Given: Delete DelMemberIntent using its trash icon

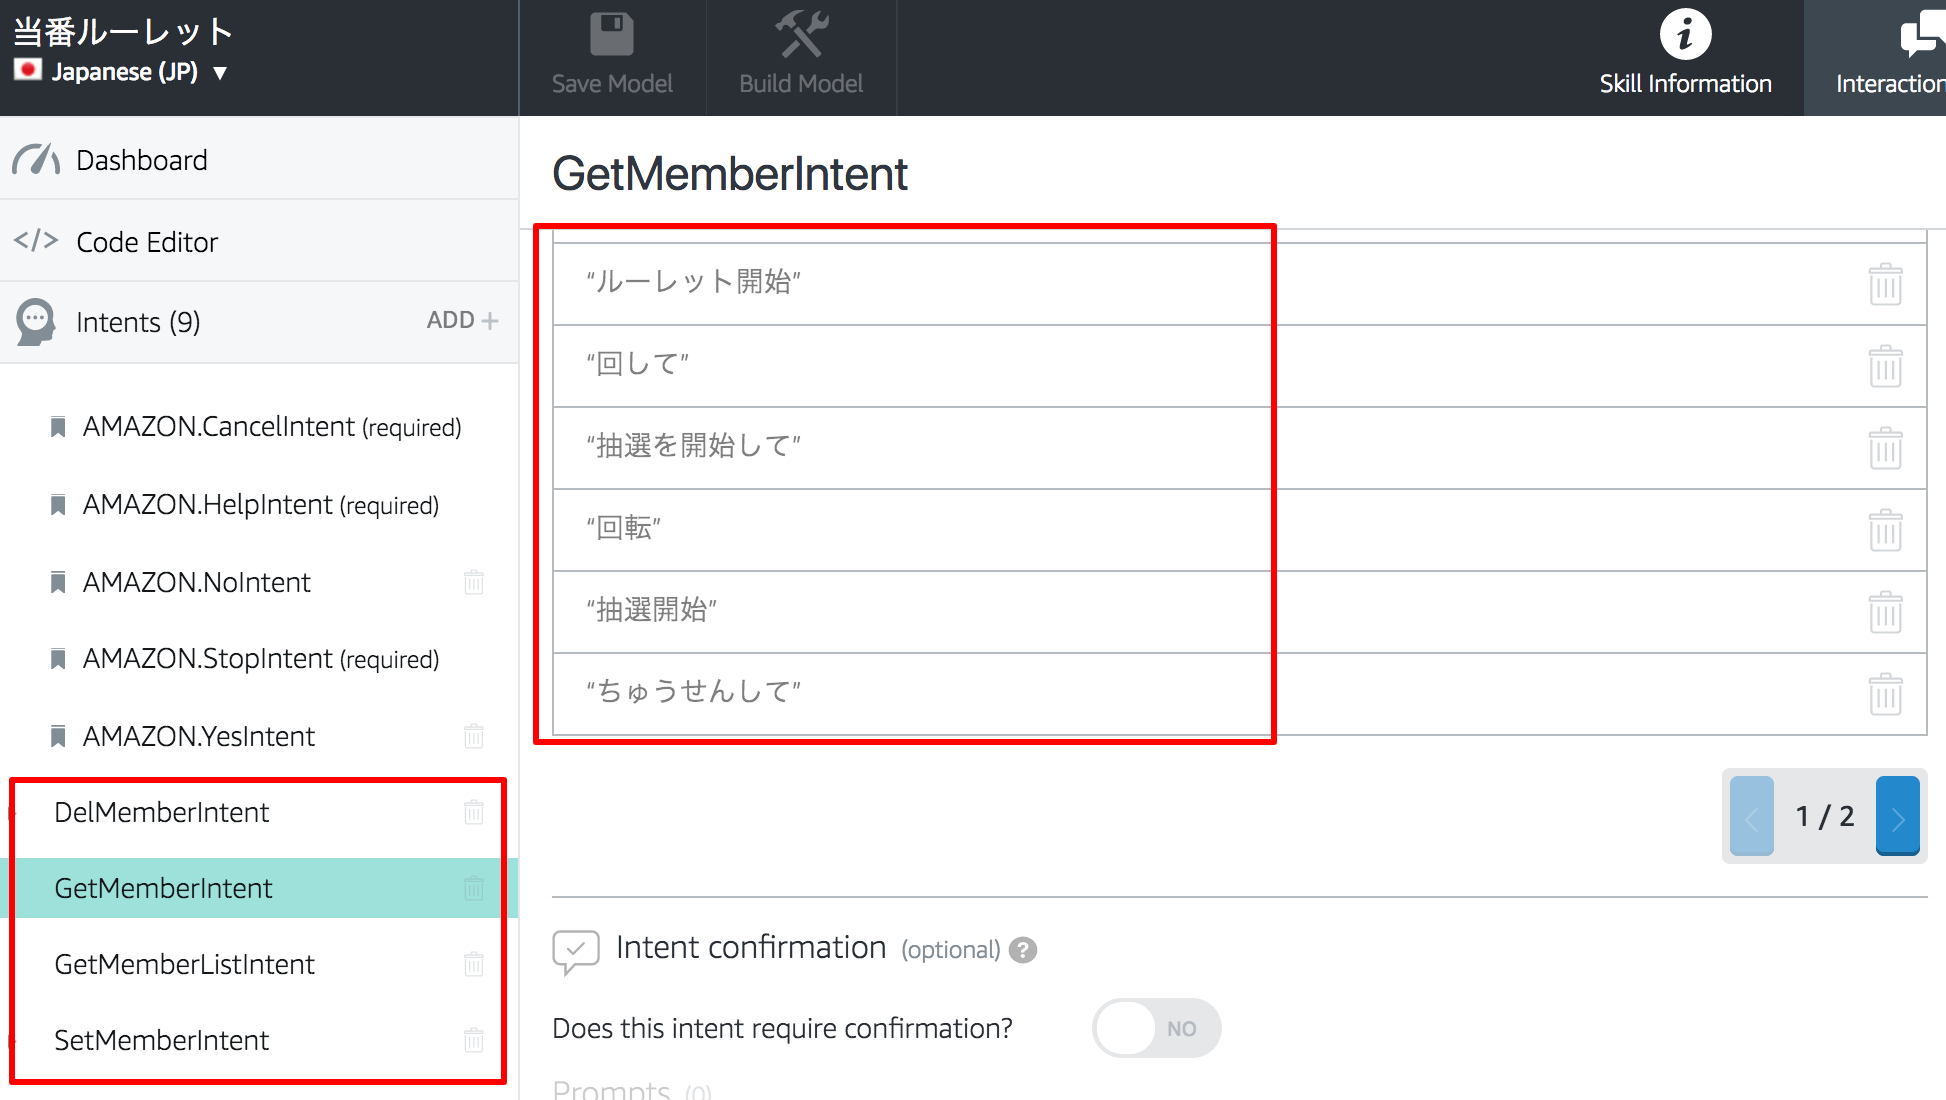Looking at the screenshot, I should pos(474,812).
